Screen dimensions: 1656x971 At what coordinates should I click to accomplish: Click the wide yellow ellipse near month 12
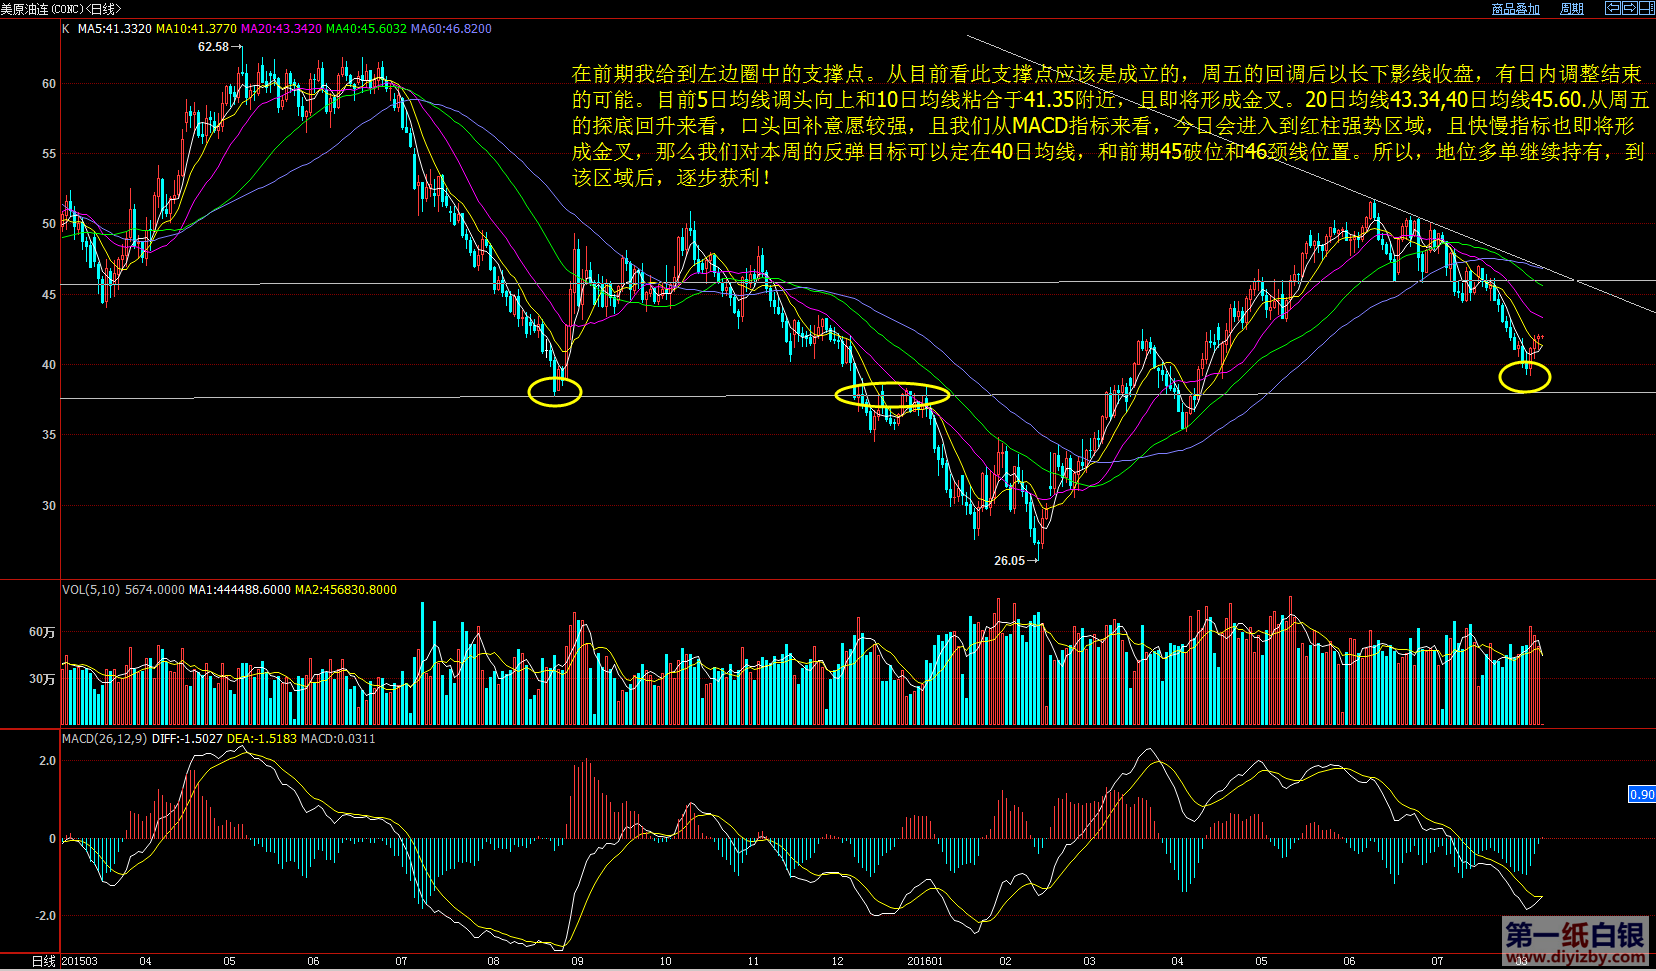[892, 394]
